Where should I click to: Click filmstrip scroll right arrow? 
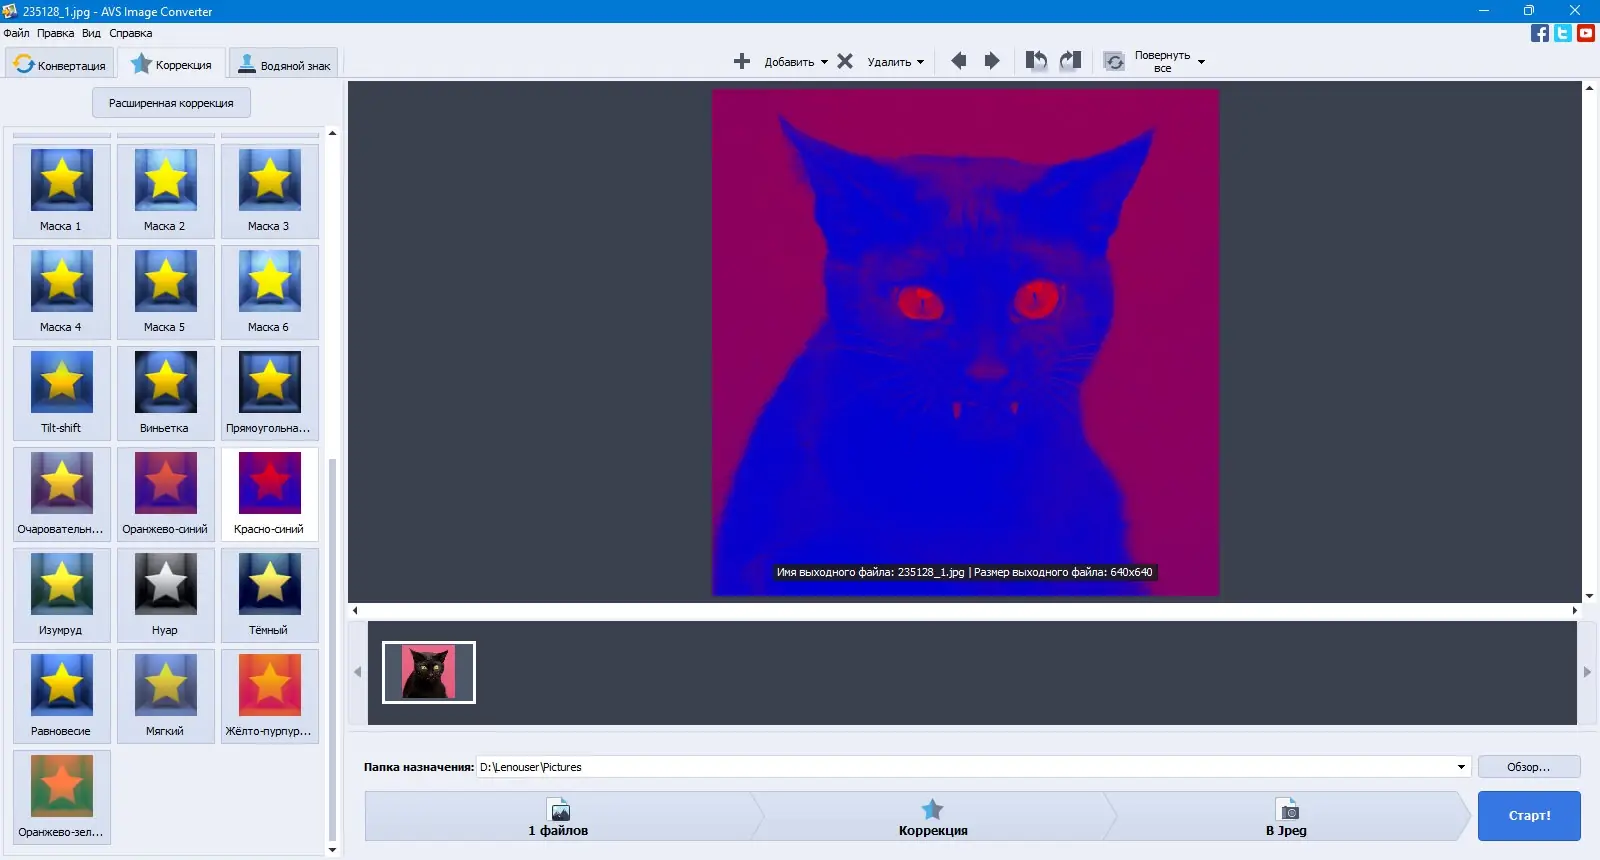1587,672
